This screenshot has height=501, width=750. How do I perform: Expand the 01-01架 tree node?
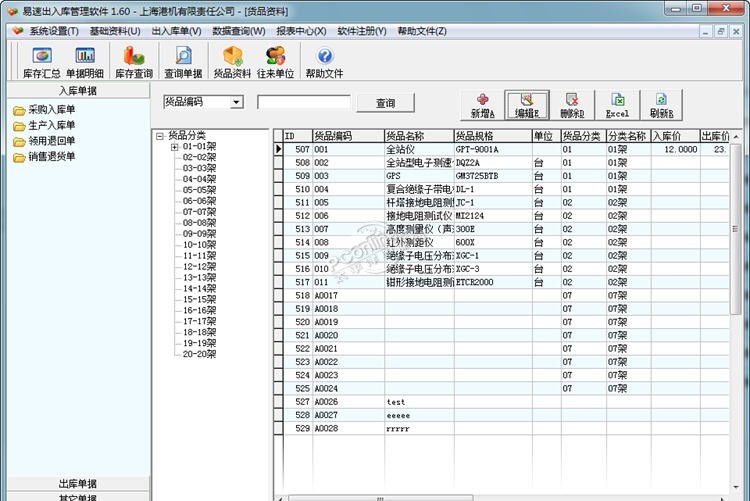(x=175, y=146)
